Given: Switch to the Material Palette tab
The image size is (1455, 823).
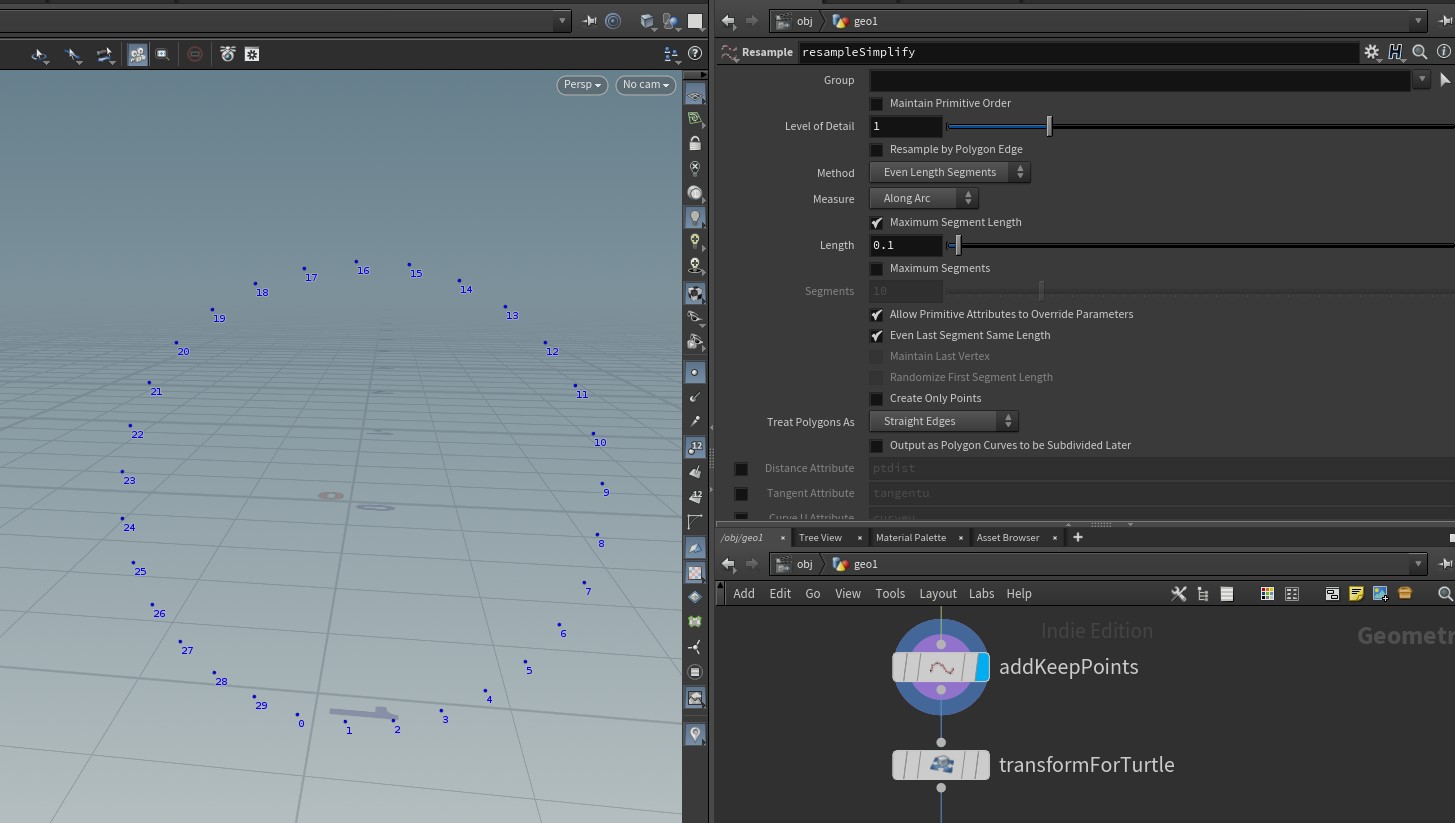Looking at the screenshot, I should 910,538.
